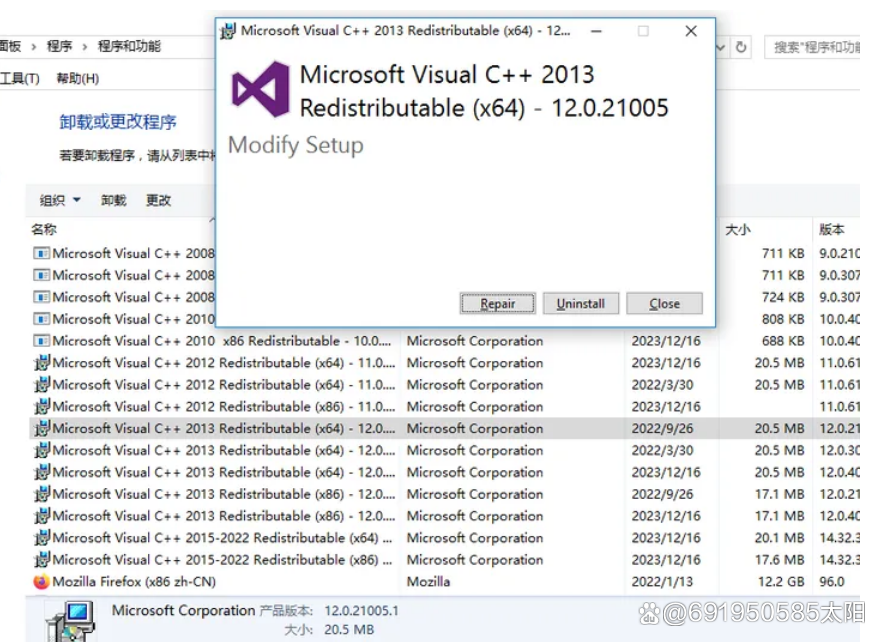The height and width of the screenshot is (644, 883).
Task: Click the program icon in the bottom details pane
Action: tap(70, 621)
